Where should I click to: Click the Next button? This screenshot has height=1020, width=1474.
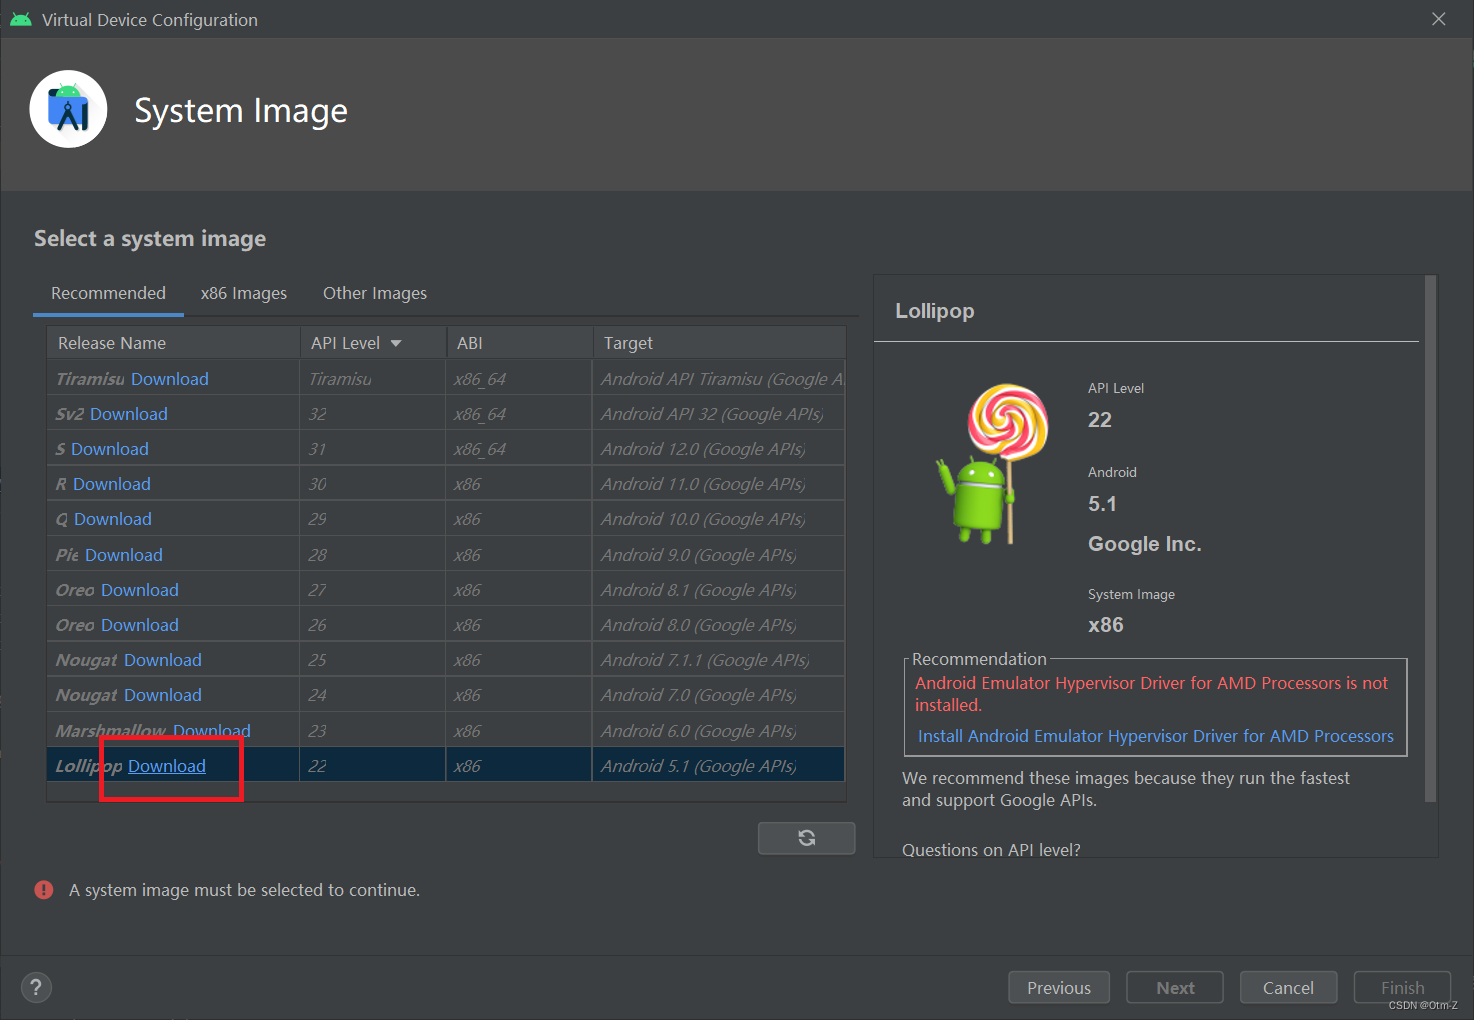pyautogui.click(x=1175, y=988)
